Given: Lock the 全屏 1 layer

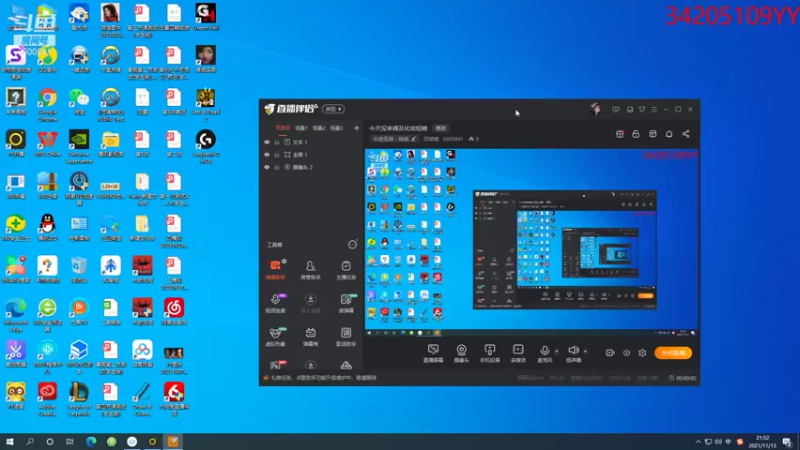Looking at the screenshot, I should (x=277, y=155).
